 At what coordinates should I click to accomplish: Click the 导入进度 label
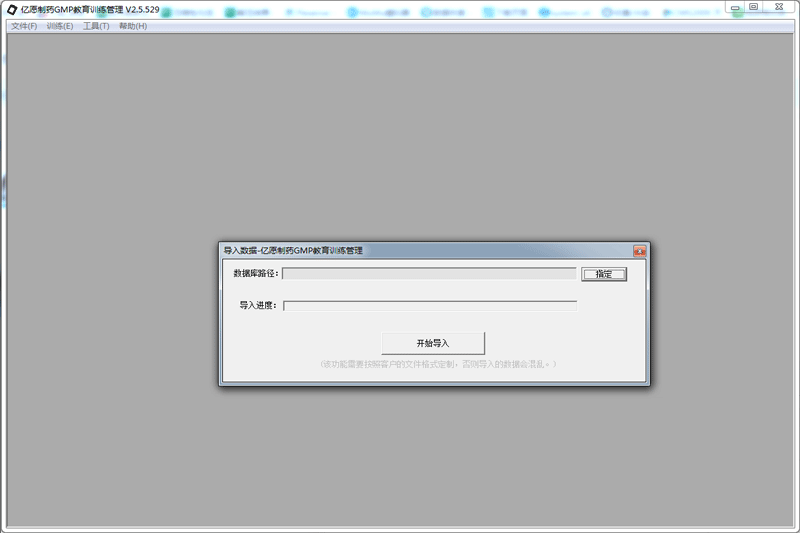[258, 306]
